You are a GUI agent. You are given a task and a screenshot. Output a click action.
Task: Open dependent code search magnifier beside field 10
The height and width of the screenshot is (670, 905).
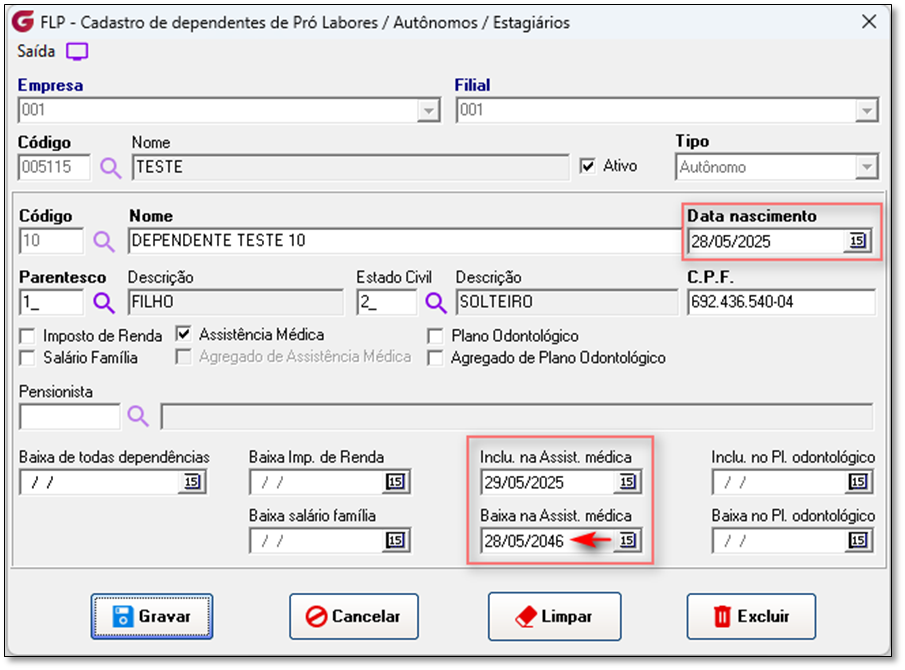tap(104, 241)
